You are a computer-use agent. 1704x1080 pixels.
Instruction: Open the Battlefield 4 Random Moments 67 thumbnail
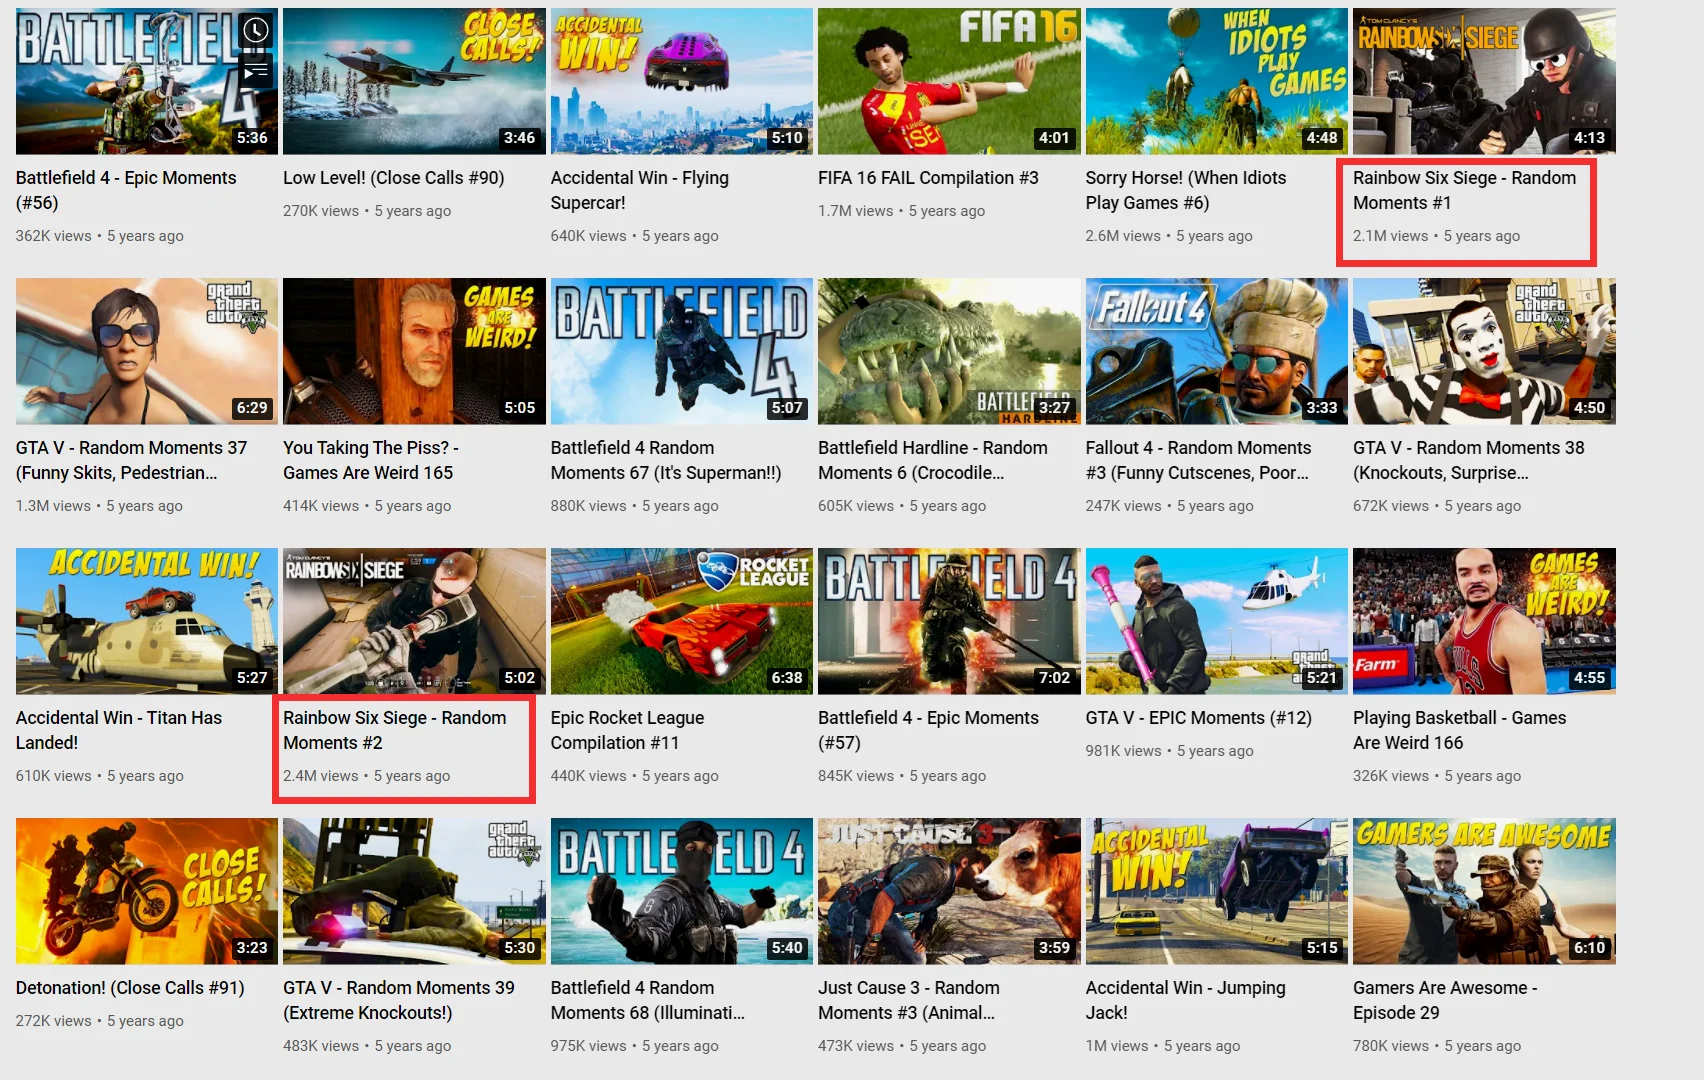[682, 351]
